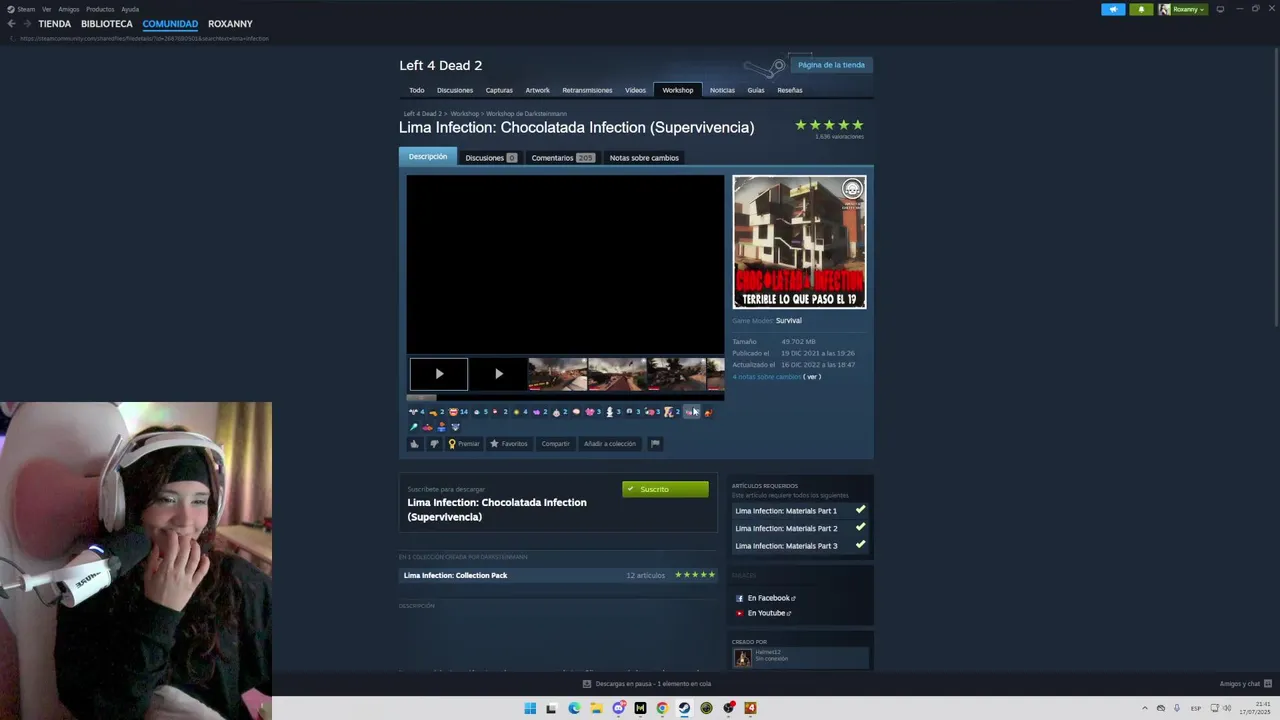Open the Reseñas hub tab
Screen dimensions: 1280x720
(790, 90)
